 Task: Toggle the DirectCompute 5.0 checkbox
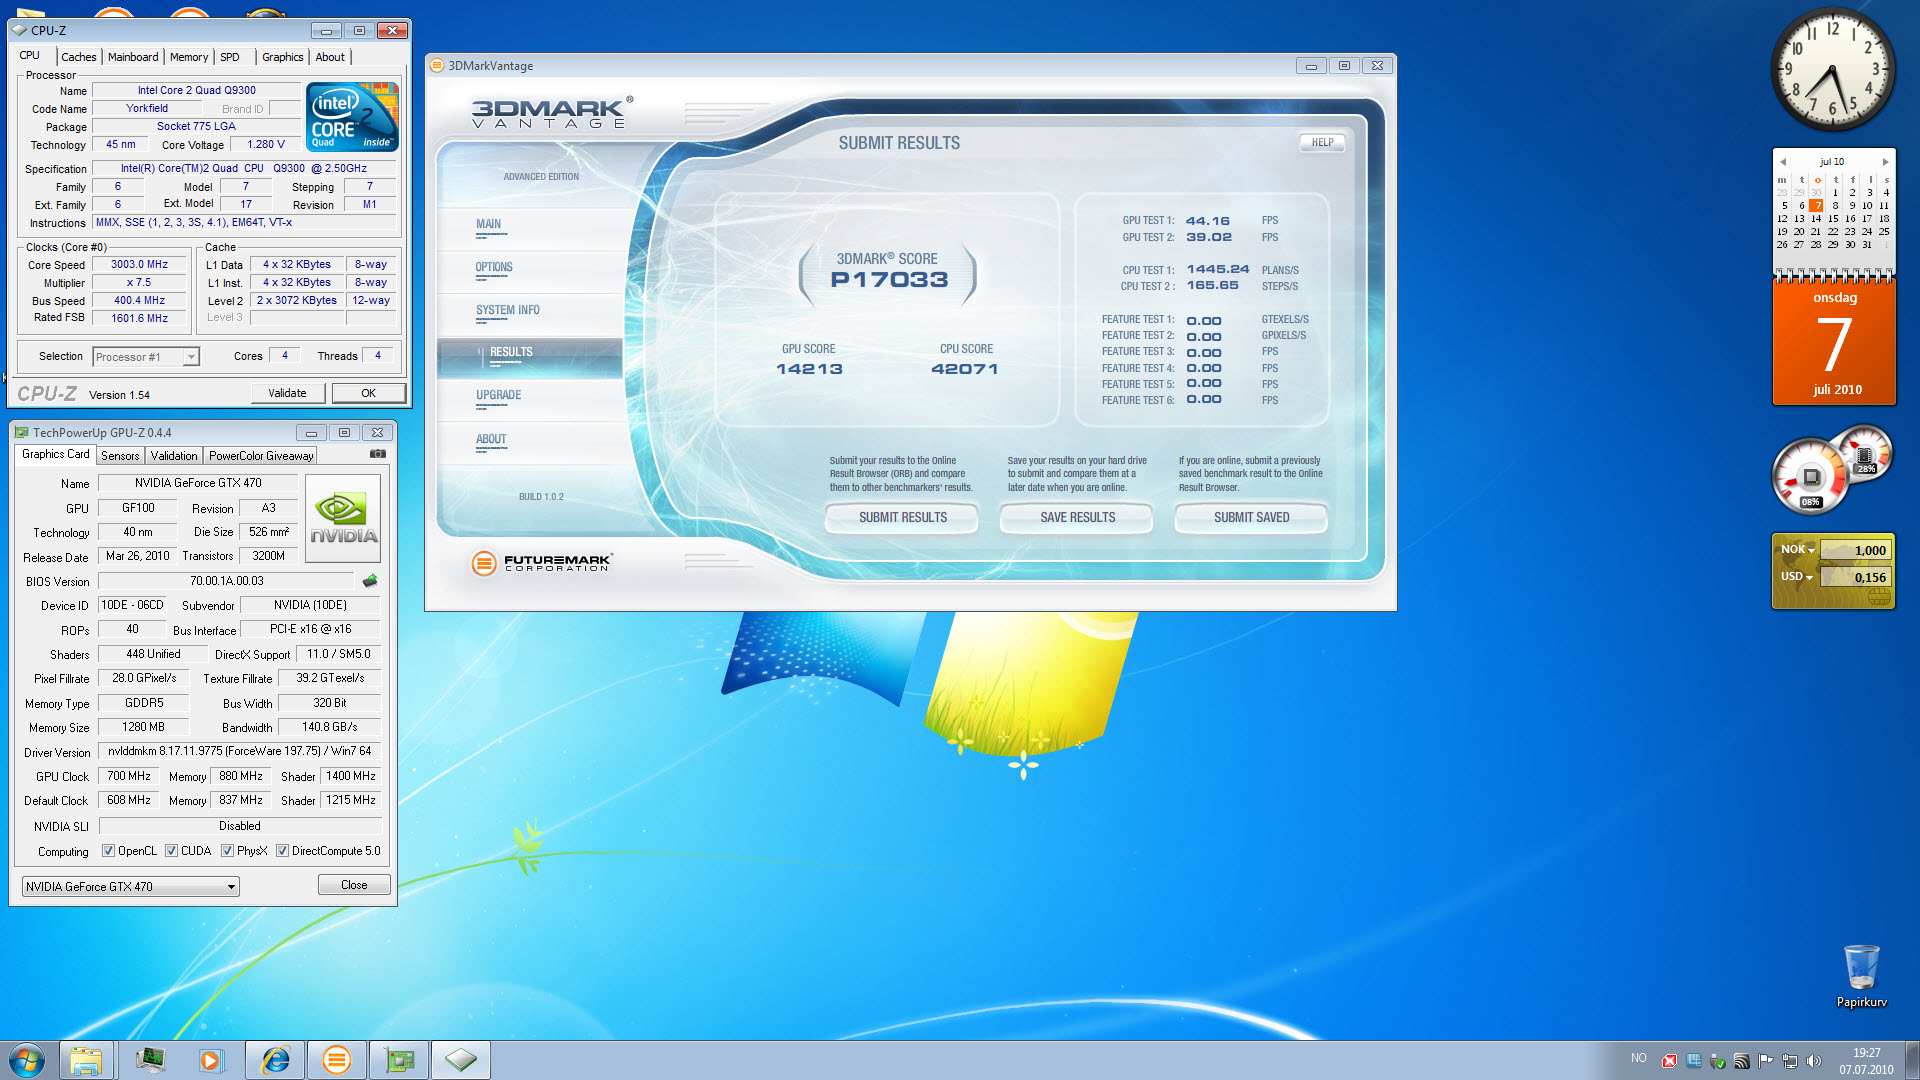[283, 851]
